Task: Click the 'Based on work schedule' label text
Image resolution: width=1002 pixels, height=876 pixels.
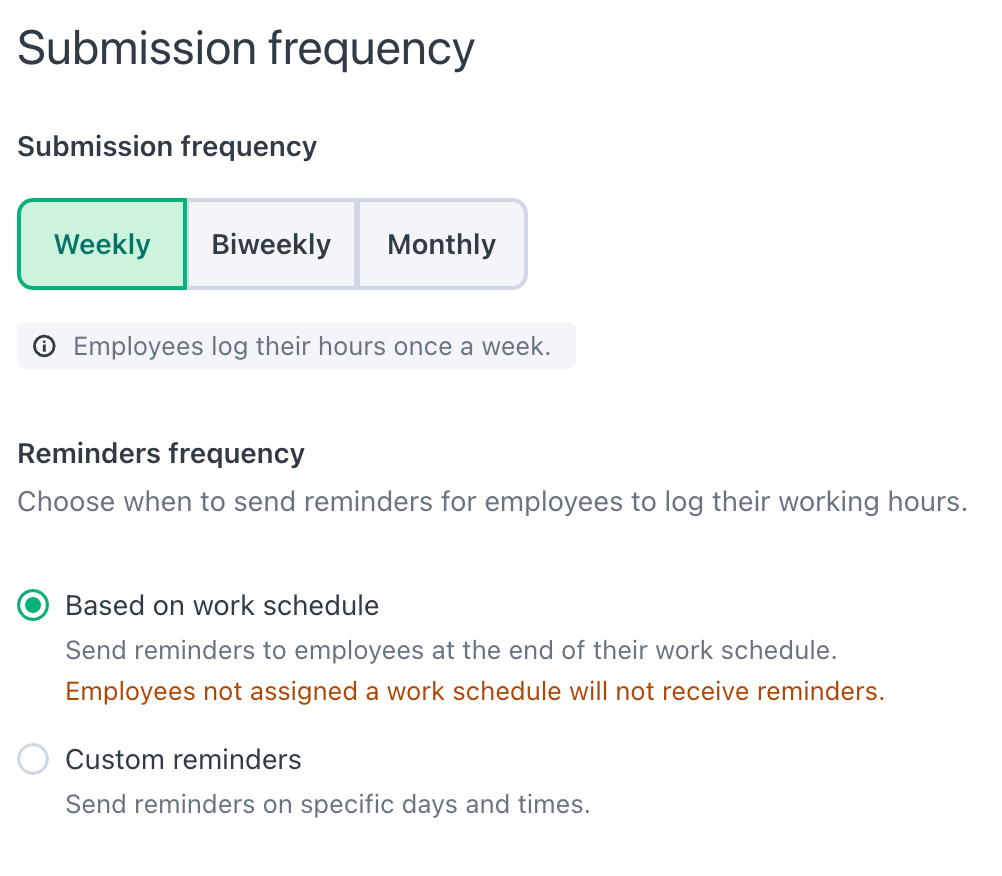Action: pyautogui.click(x=222, y=606)
